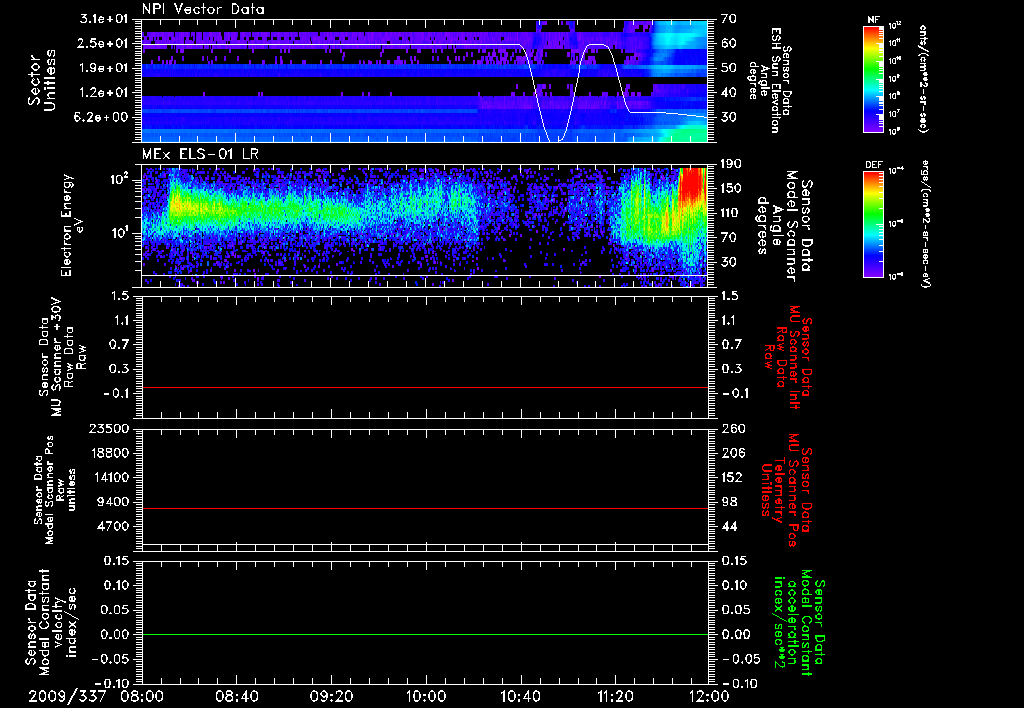Viewport: 1024px width, 708px height.
Task: Select the "NPI Vector Data" panel title
Action: click(x=203, y=9)
